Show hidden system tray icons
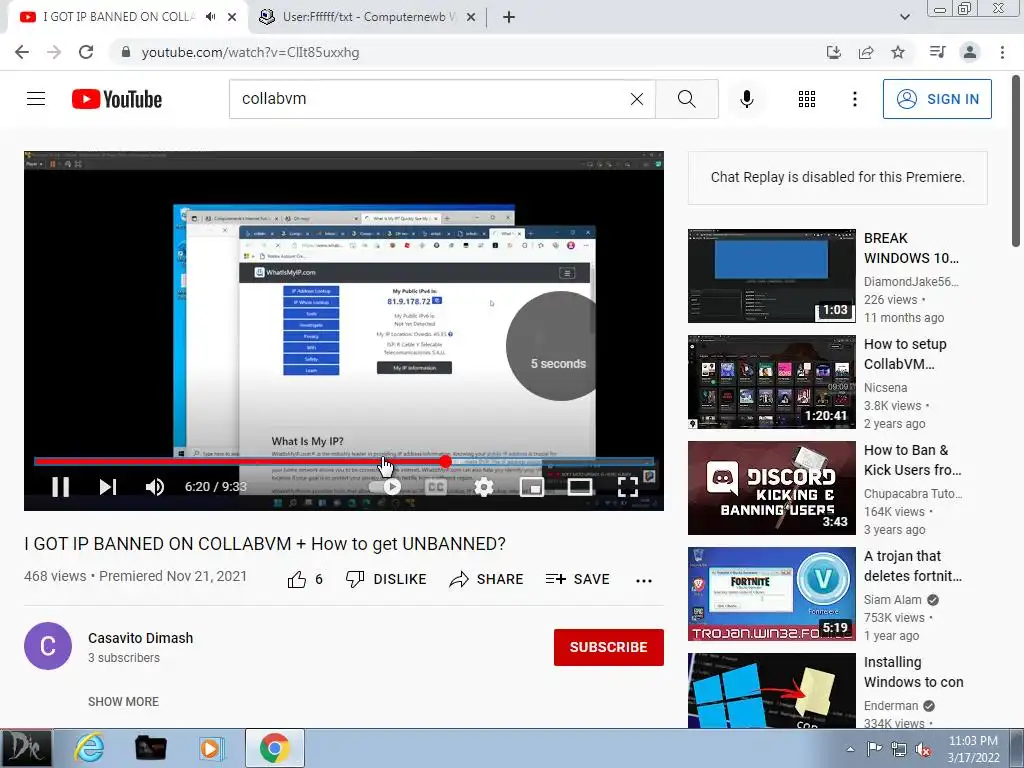The image size is (1024, 768). [850, 749]
